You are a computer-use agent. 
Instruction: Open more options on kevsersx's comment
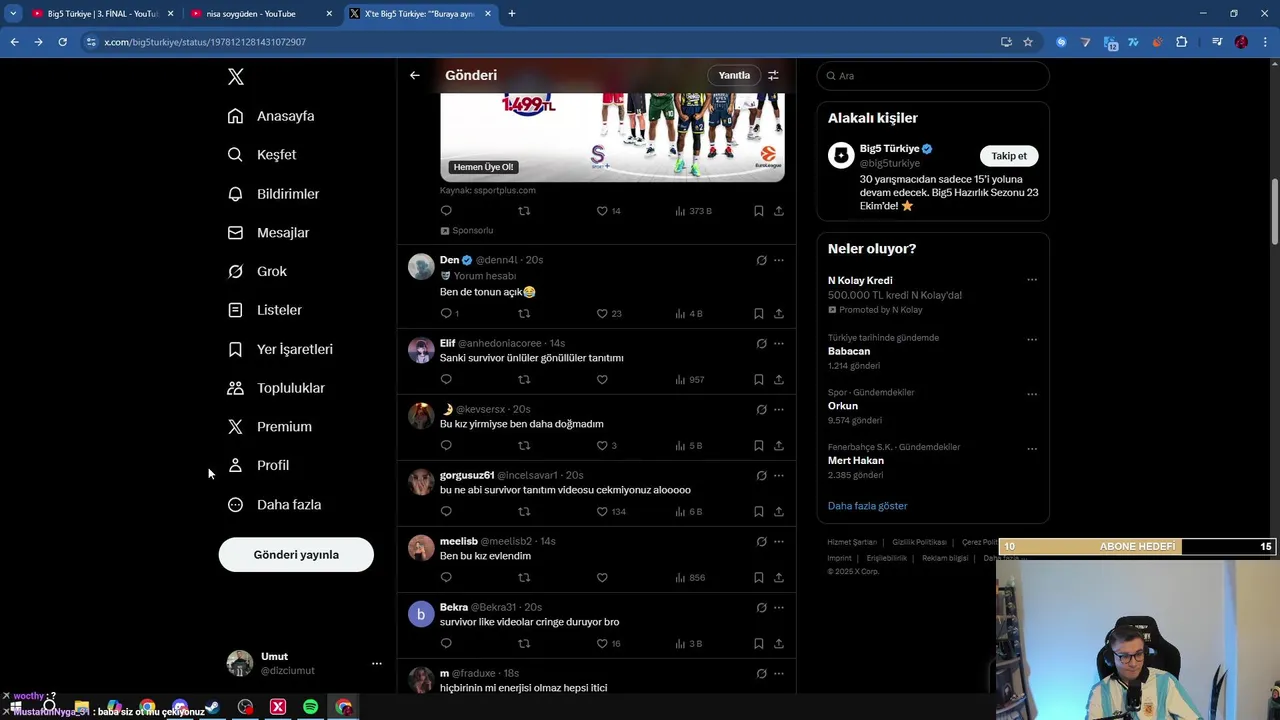tap(779, 410)
